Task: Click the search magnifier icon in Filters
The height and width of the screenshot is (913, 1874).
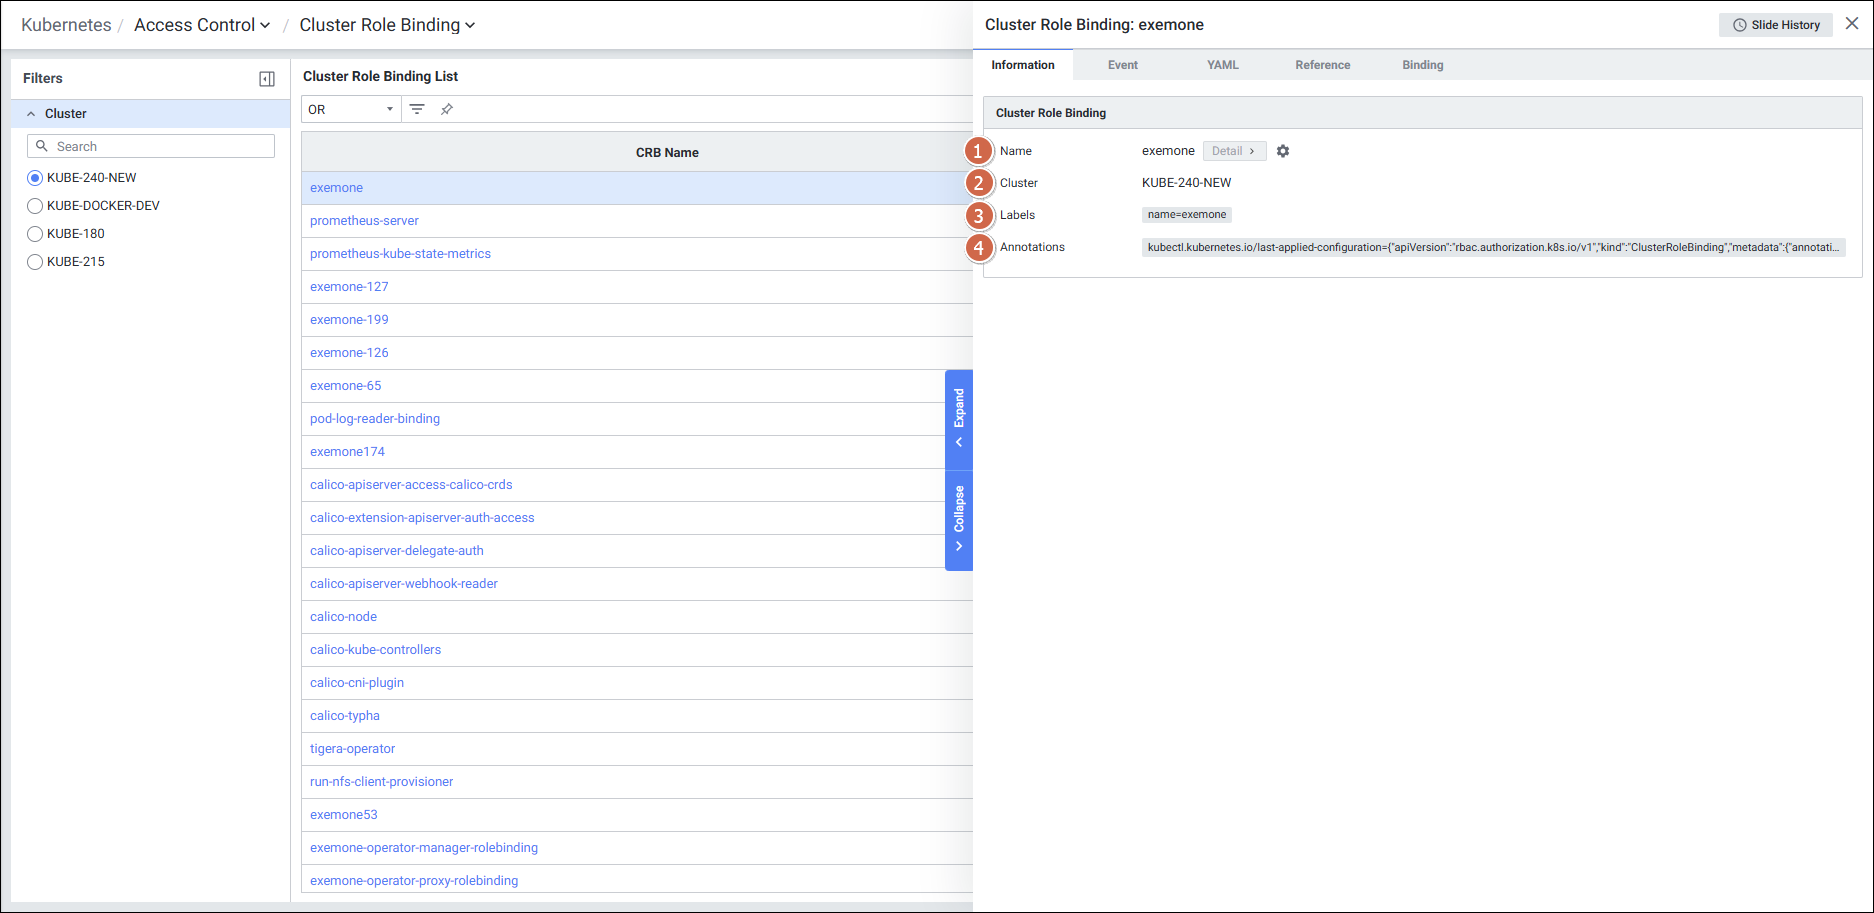Action: coord(42,146)
